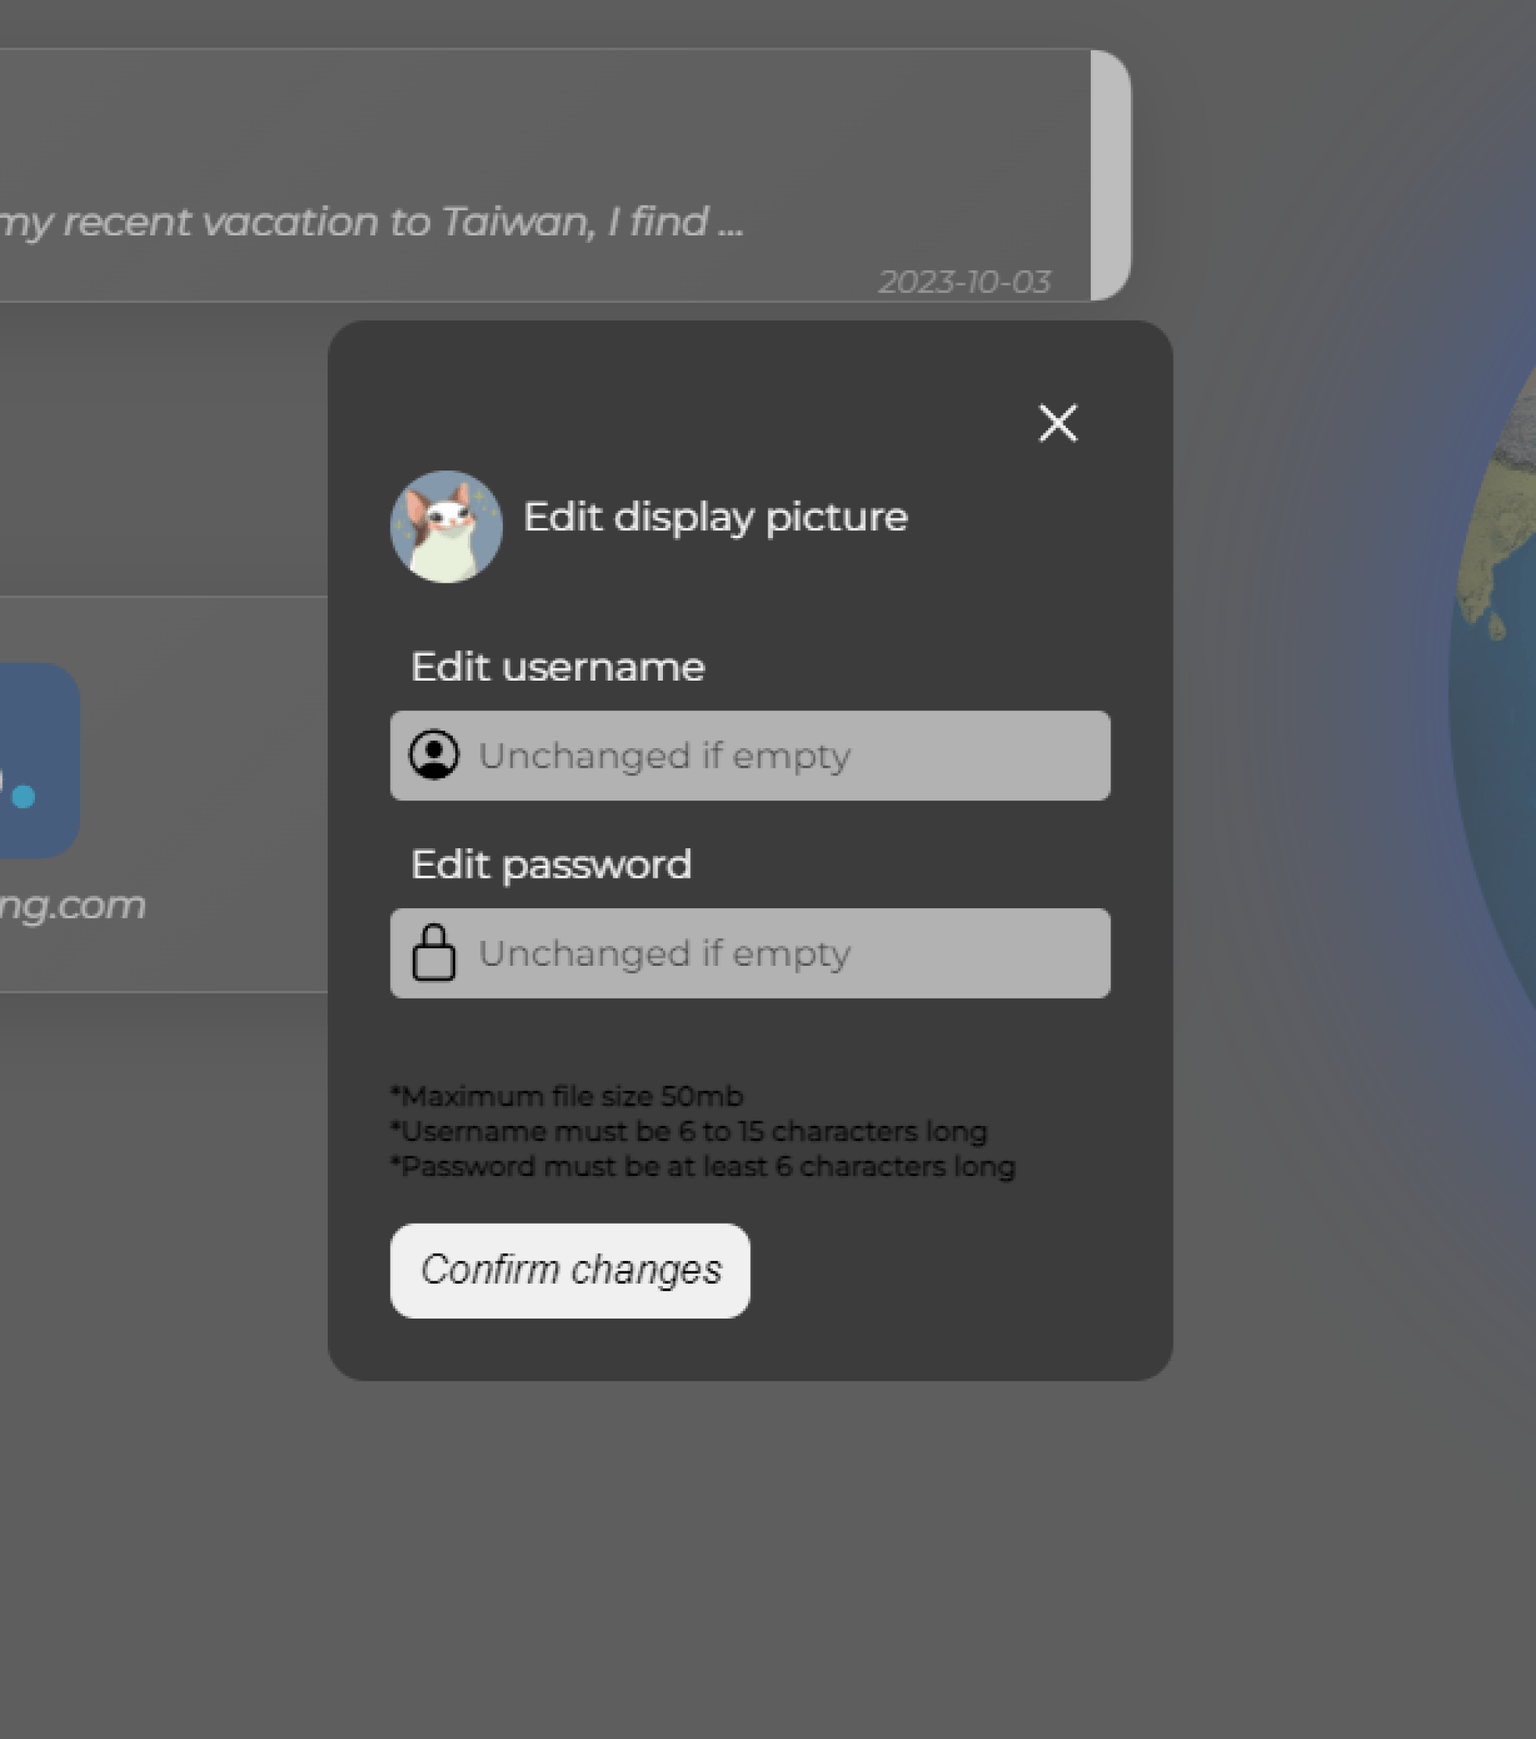Click the Confirm changes button

point(570,1270)
